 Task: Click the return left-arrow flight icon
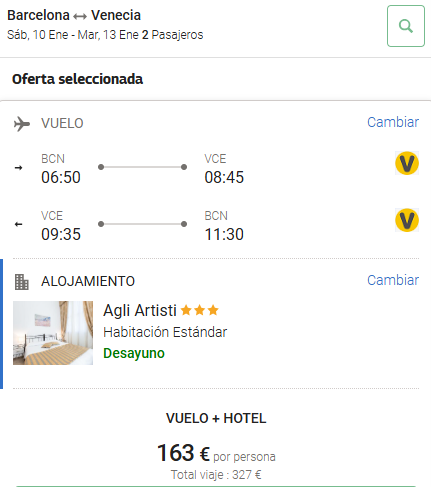(x=19, y=224)
